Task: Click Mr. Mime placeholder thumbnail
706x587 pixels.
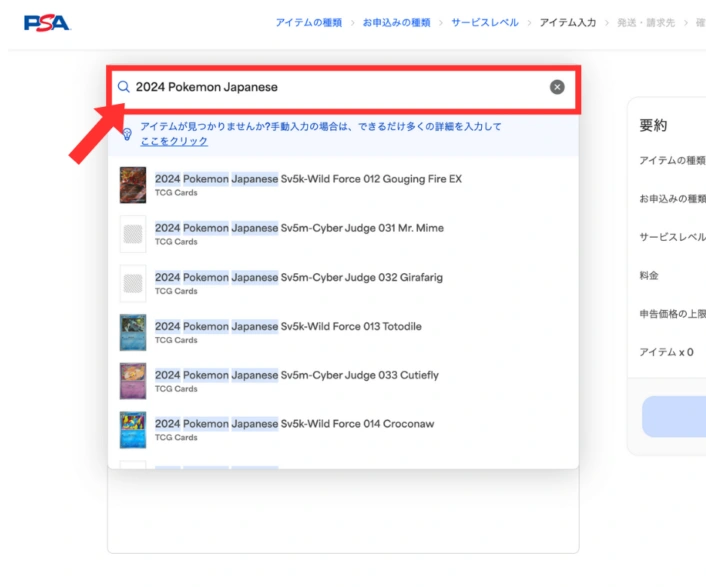Action: point(133,234)
